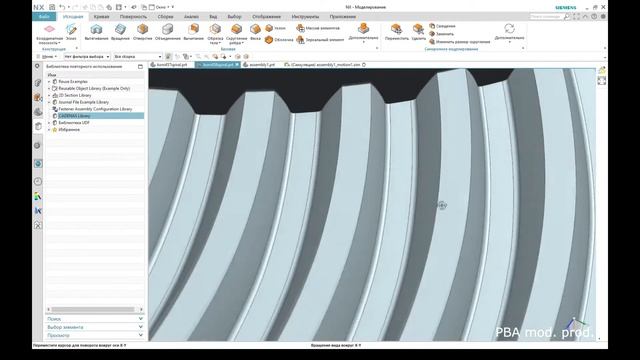Switch to the assembly1.prt document tab
This screenshot has height=360, width=640.
(x=260, y=64)
